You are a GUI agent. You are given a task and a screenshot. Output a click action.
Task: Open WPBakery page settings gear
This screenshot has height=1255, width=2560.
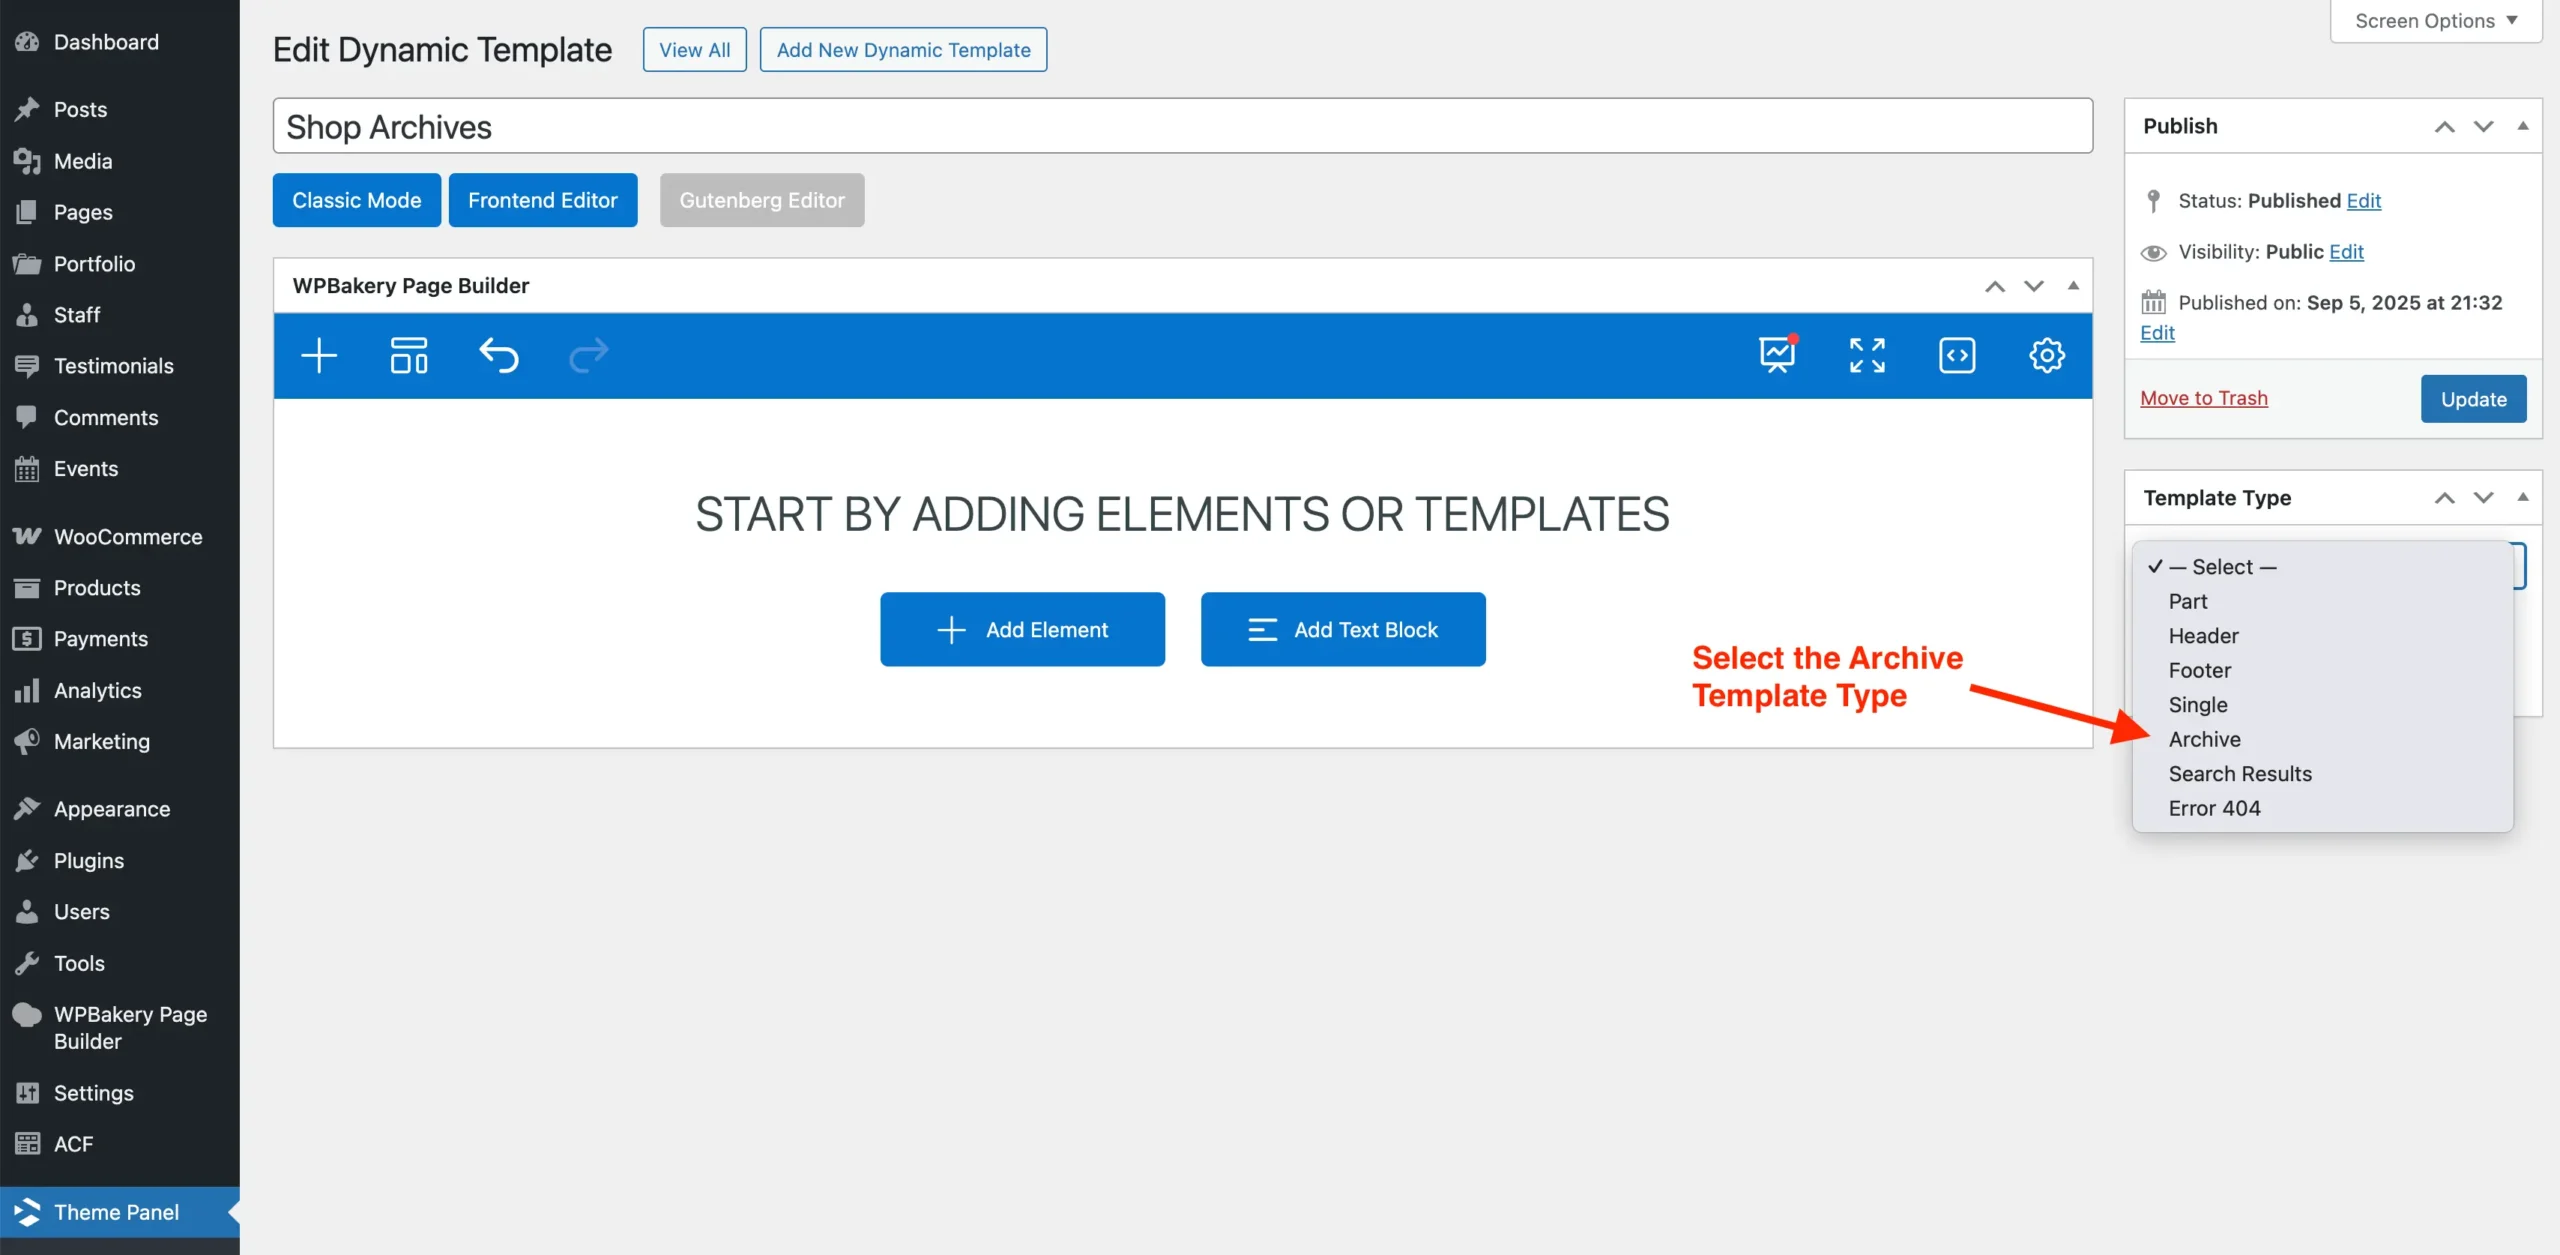[2046, 355]
